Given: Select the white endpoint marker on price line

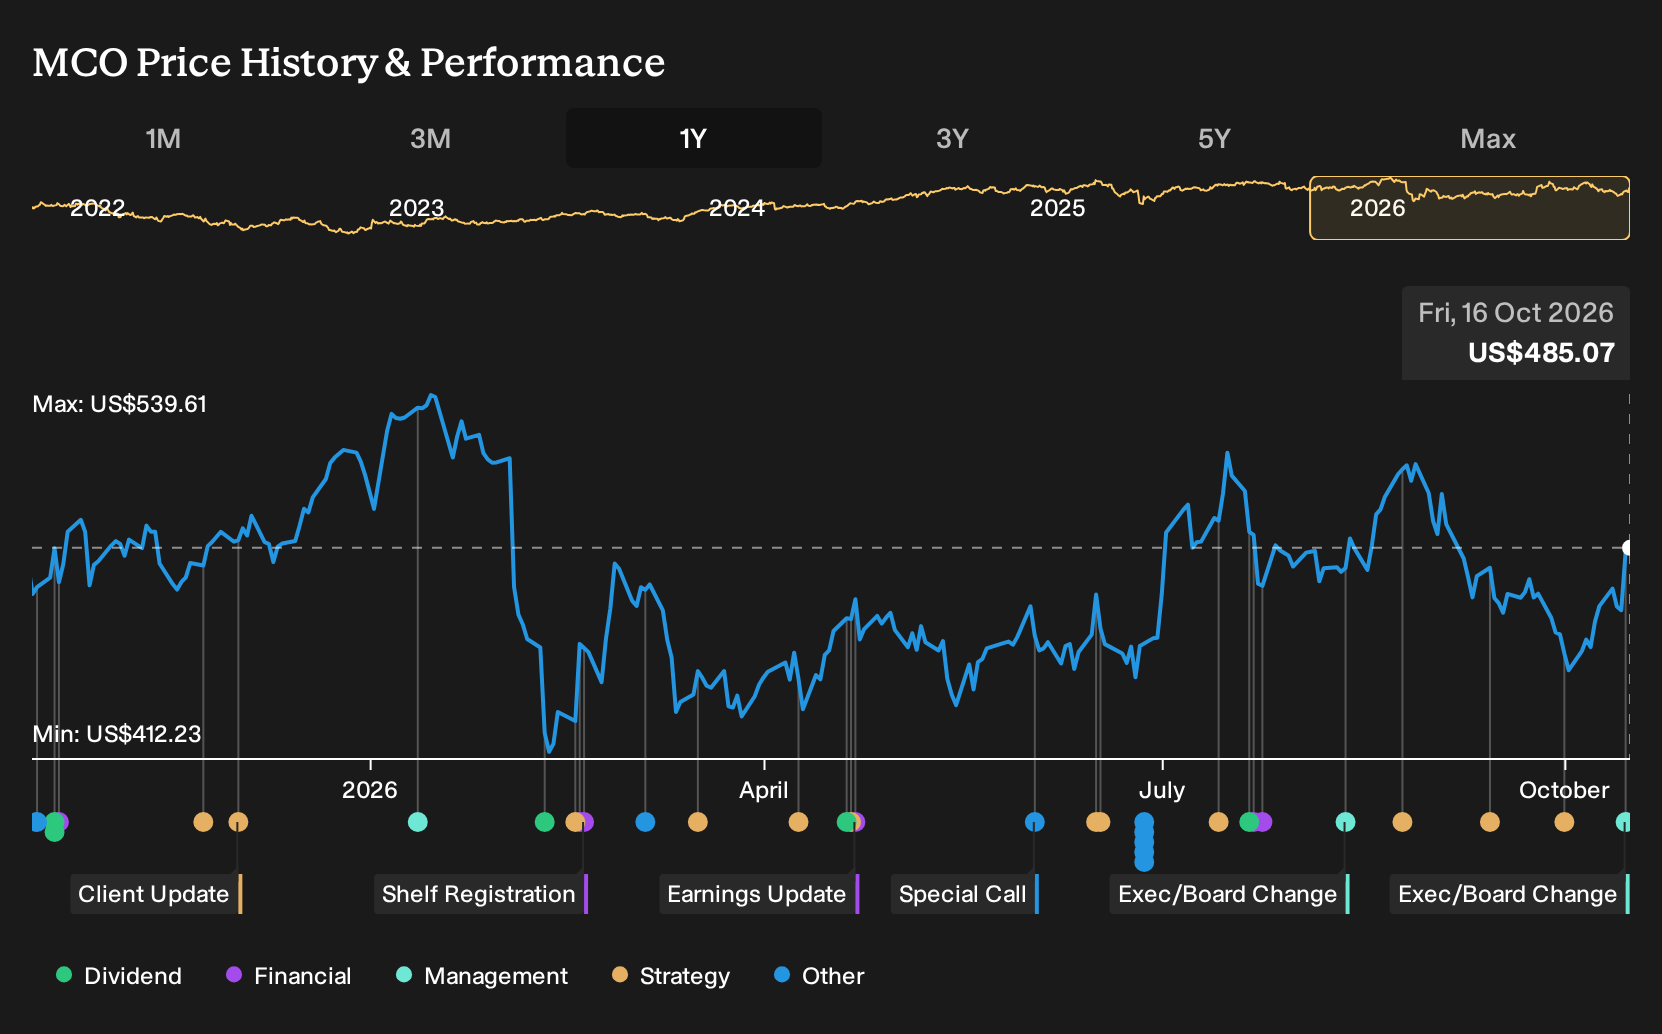Looking at the screenshot, I should click(x=1628, y=548).
